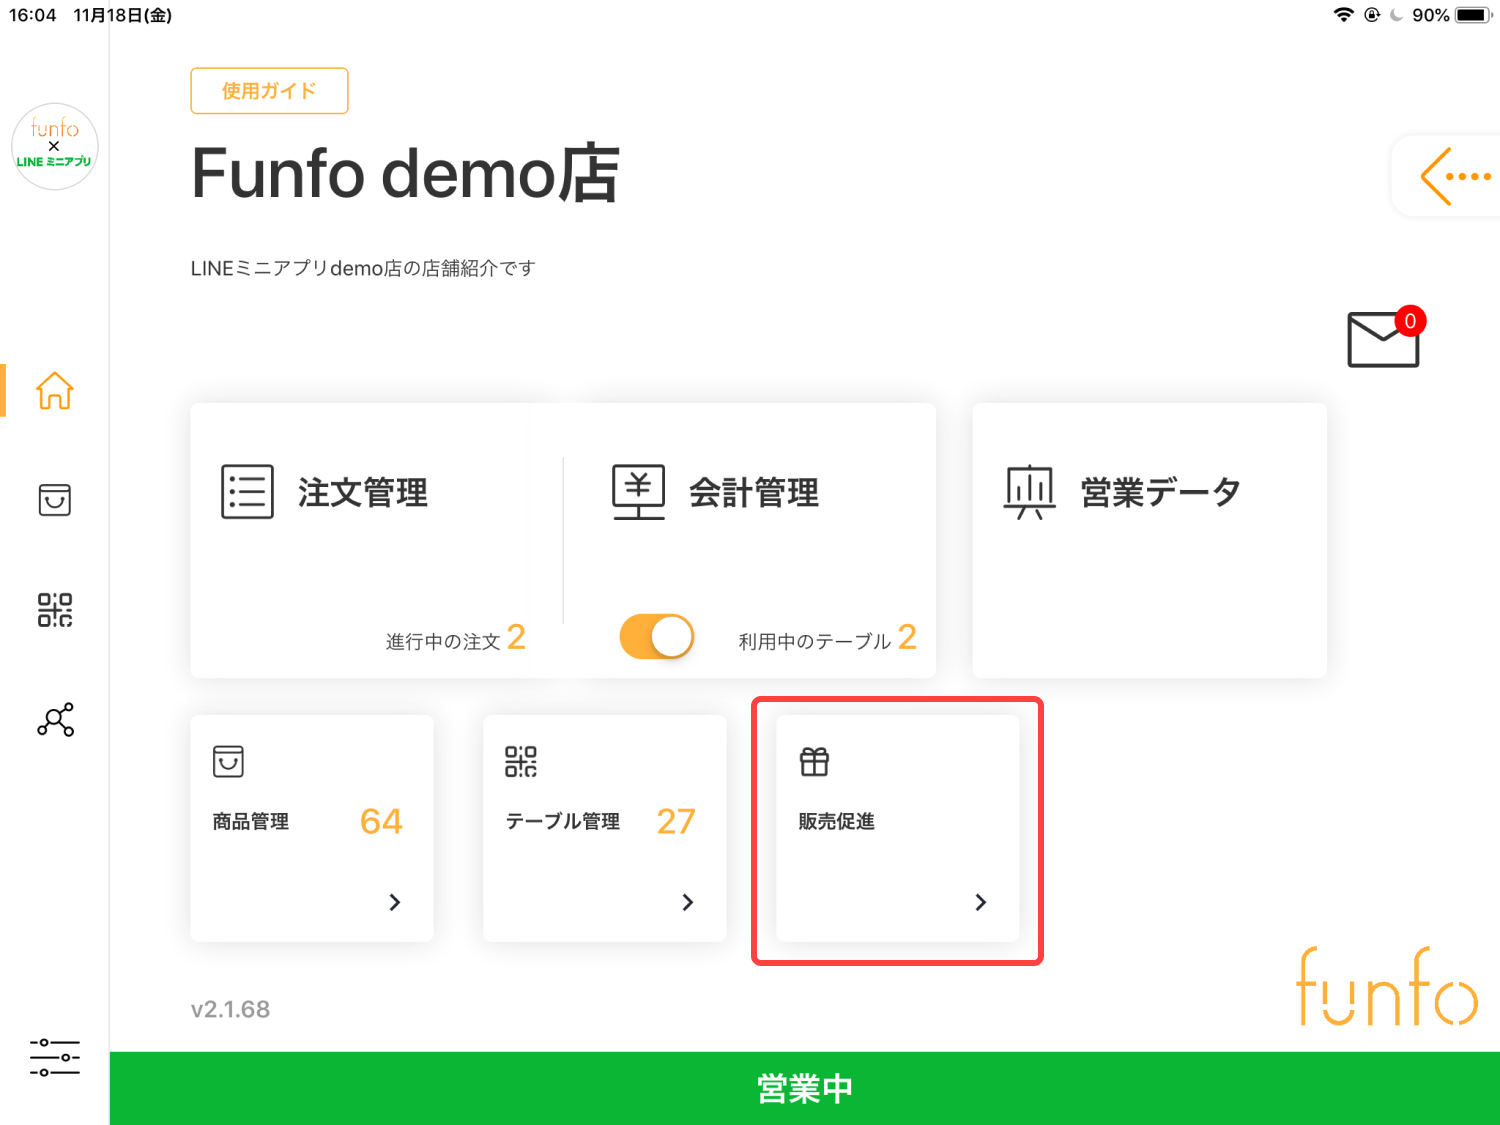1500x1125 pixels.
Task: Open 商品管理 product management label
Action: coord(251,821)
